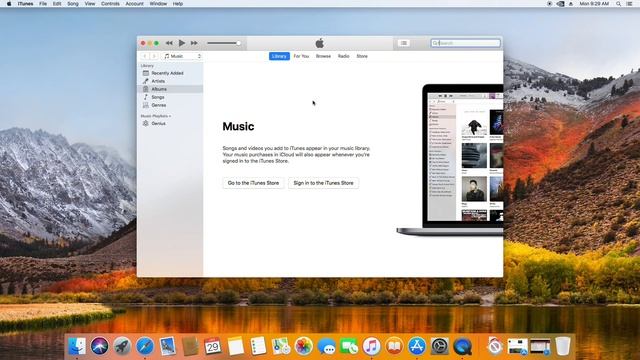Image resolution: width=640 pixels, height=360 pixels.
Task: Switch to the For You tab
Action: click(301, 56)
